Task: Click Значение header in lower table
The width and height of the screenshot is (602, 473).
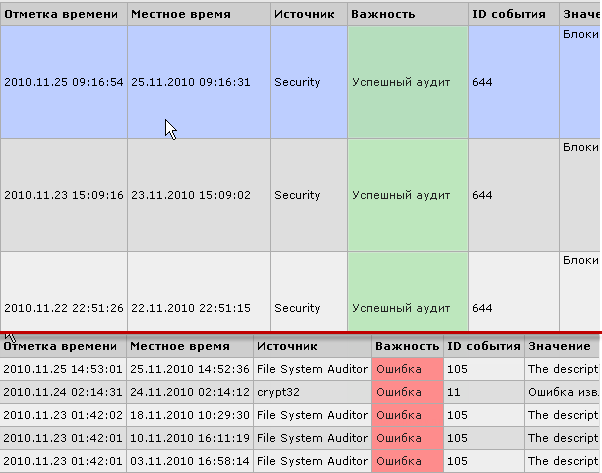Action: pos(560,346)
